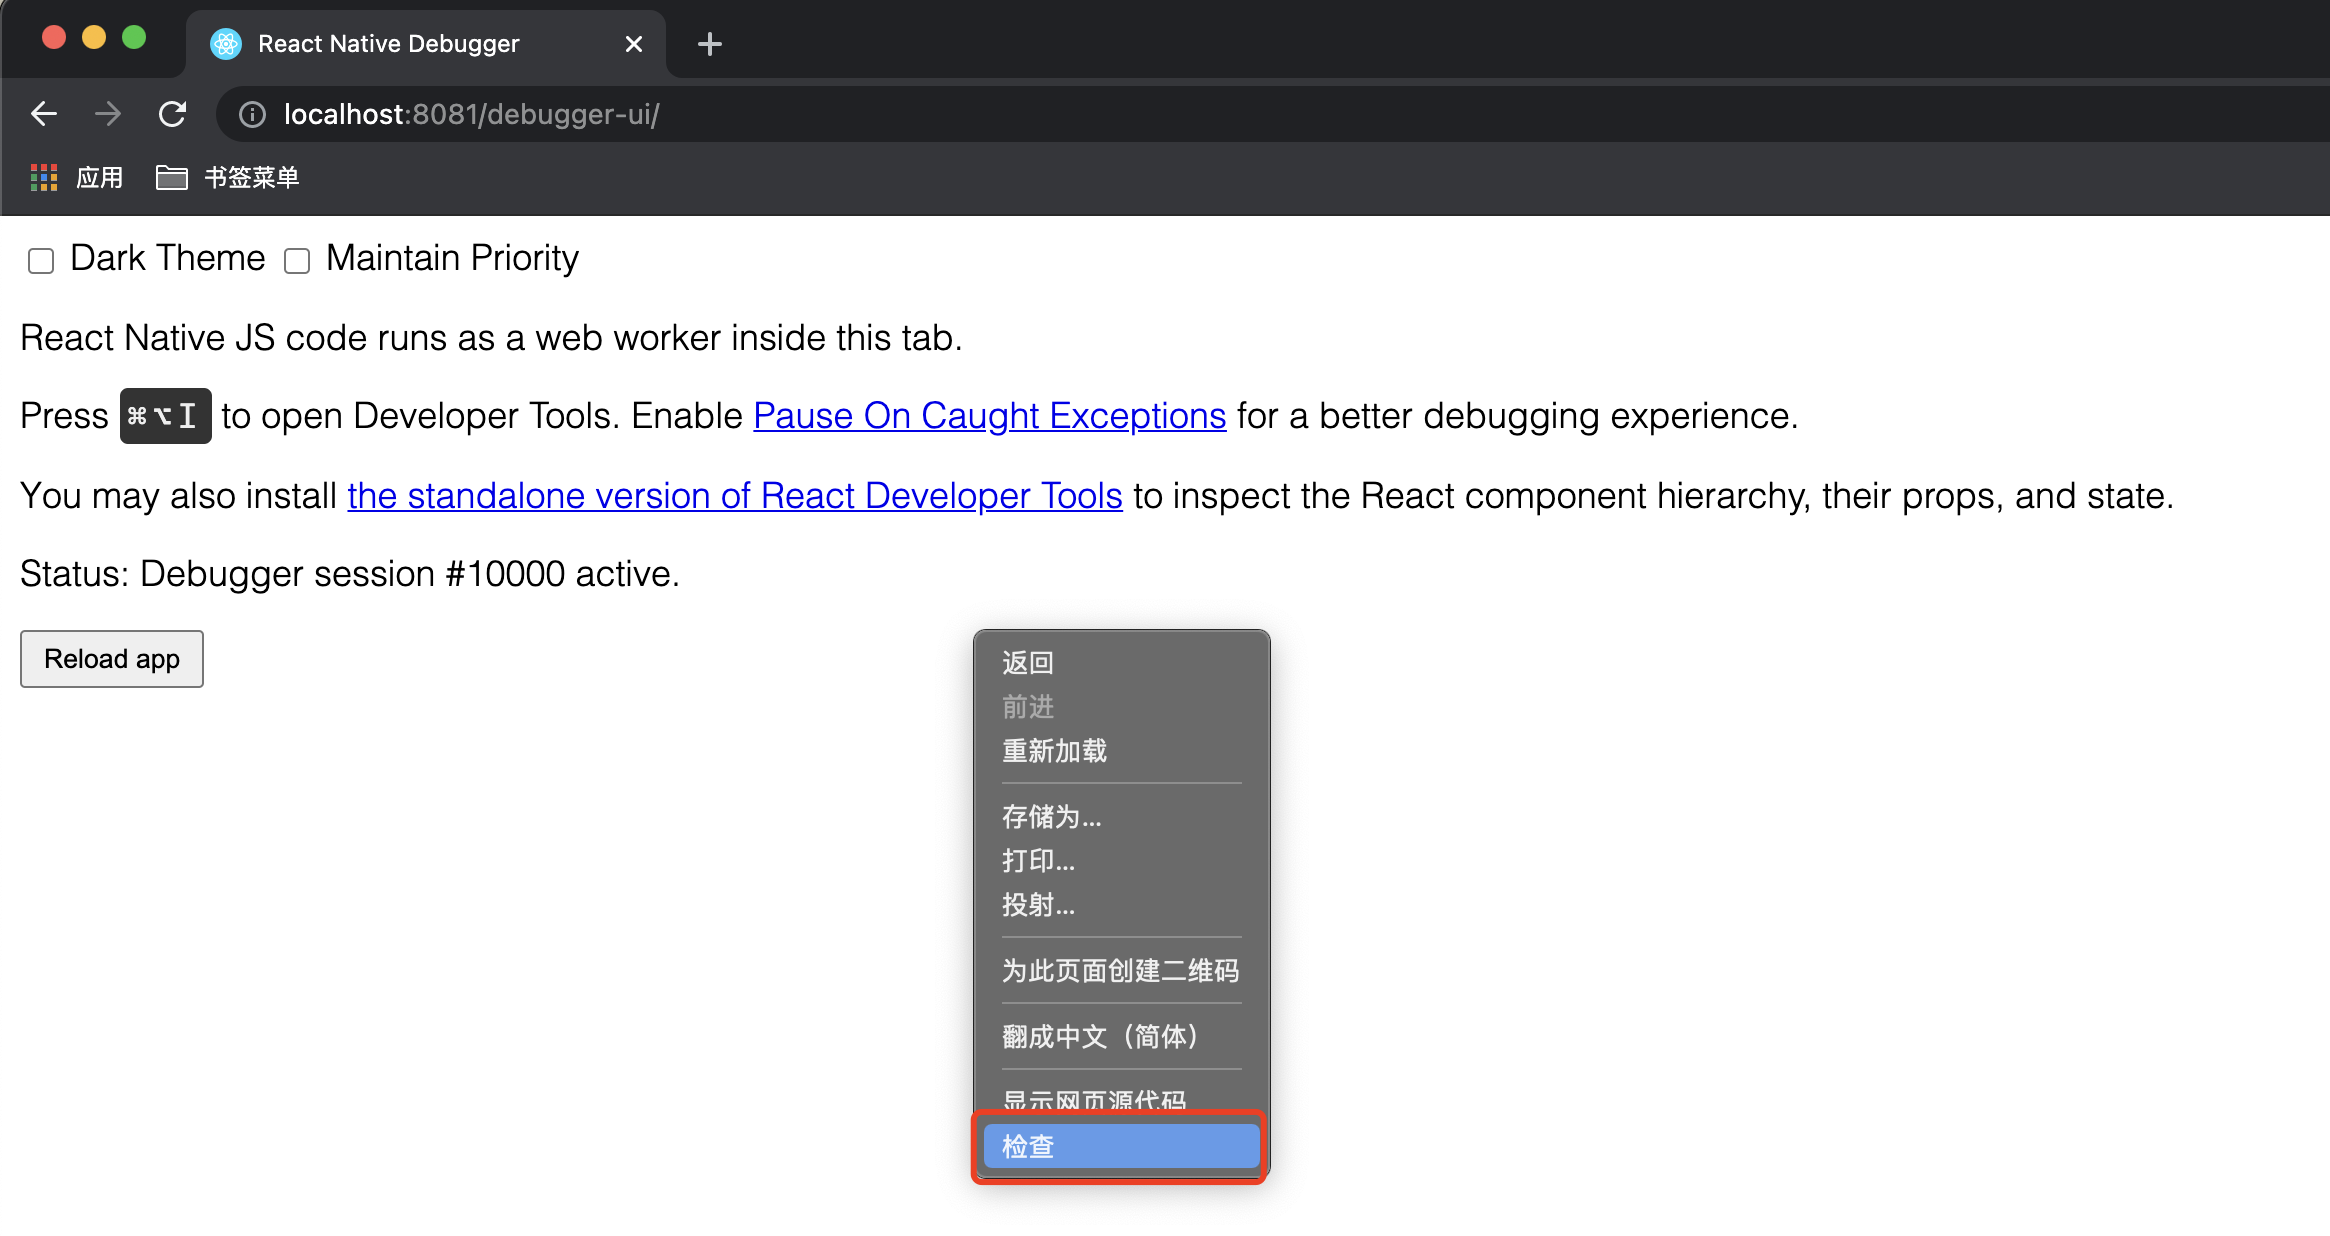Close the React Native Debugger tab
This screenshot has width=2330, height=1236.
pos(633,44)
